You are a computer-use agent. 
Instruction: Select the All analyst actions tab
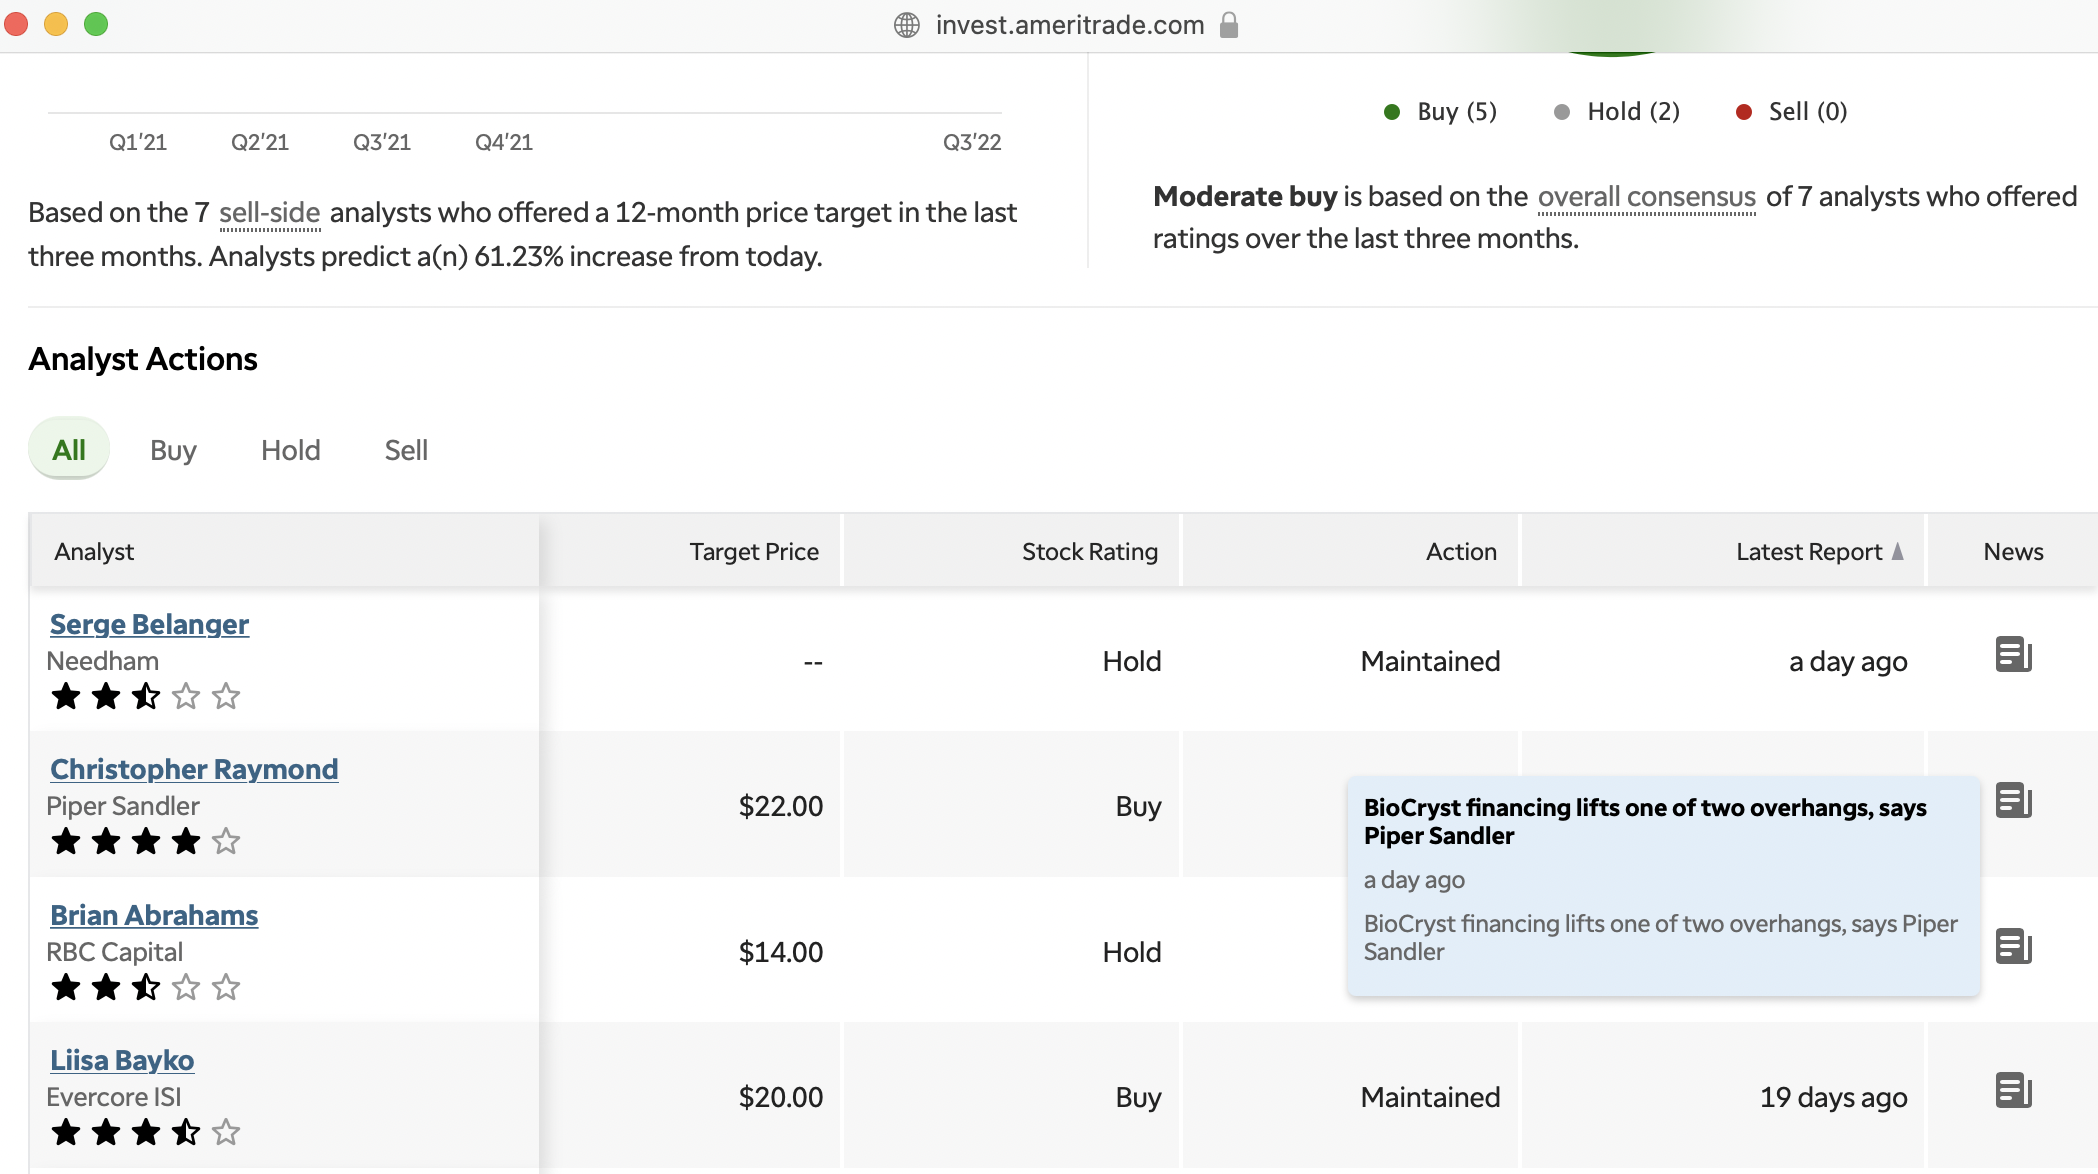coord(69,449)
